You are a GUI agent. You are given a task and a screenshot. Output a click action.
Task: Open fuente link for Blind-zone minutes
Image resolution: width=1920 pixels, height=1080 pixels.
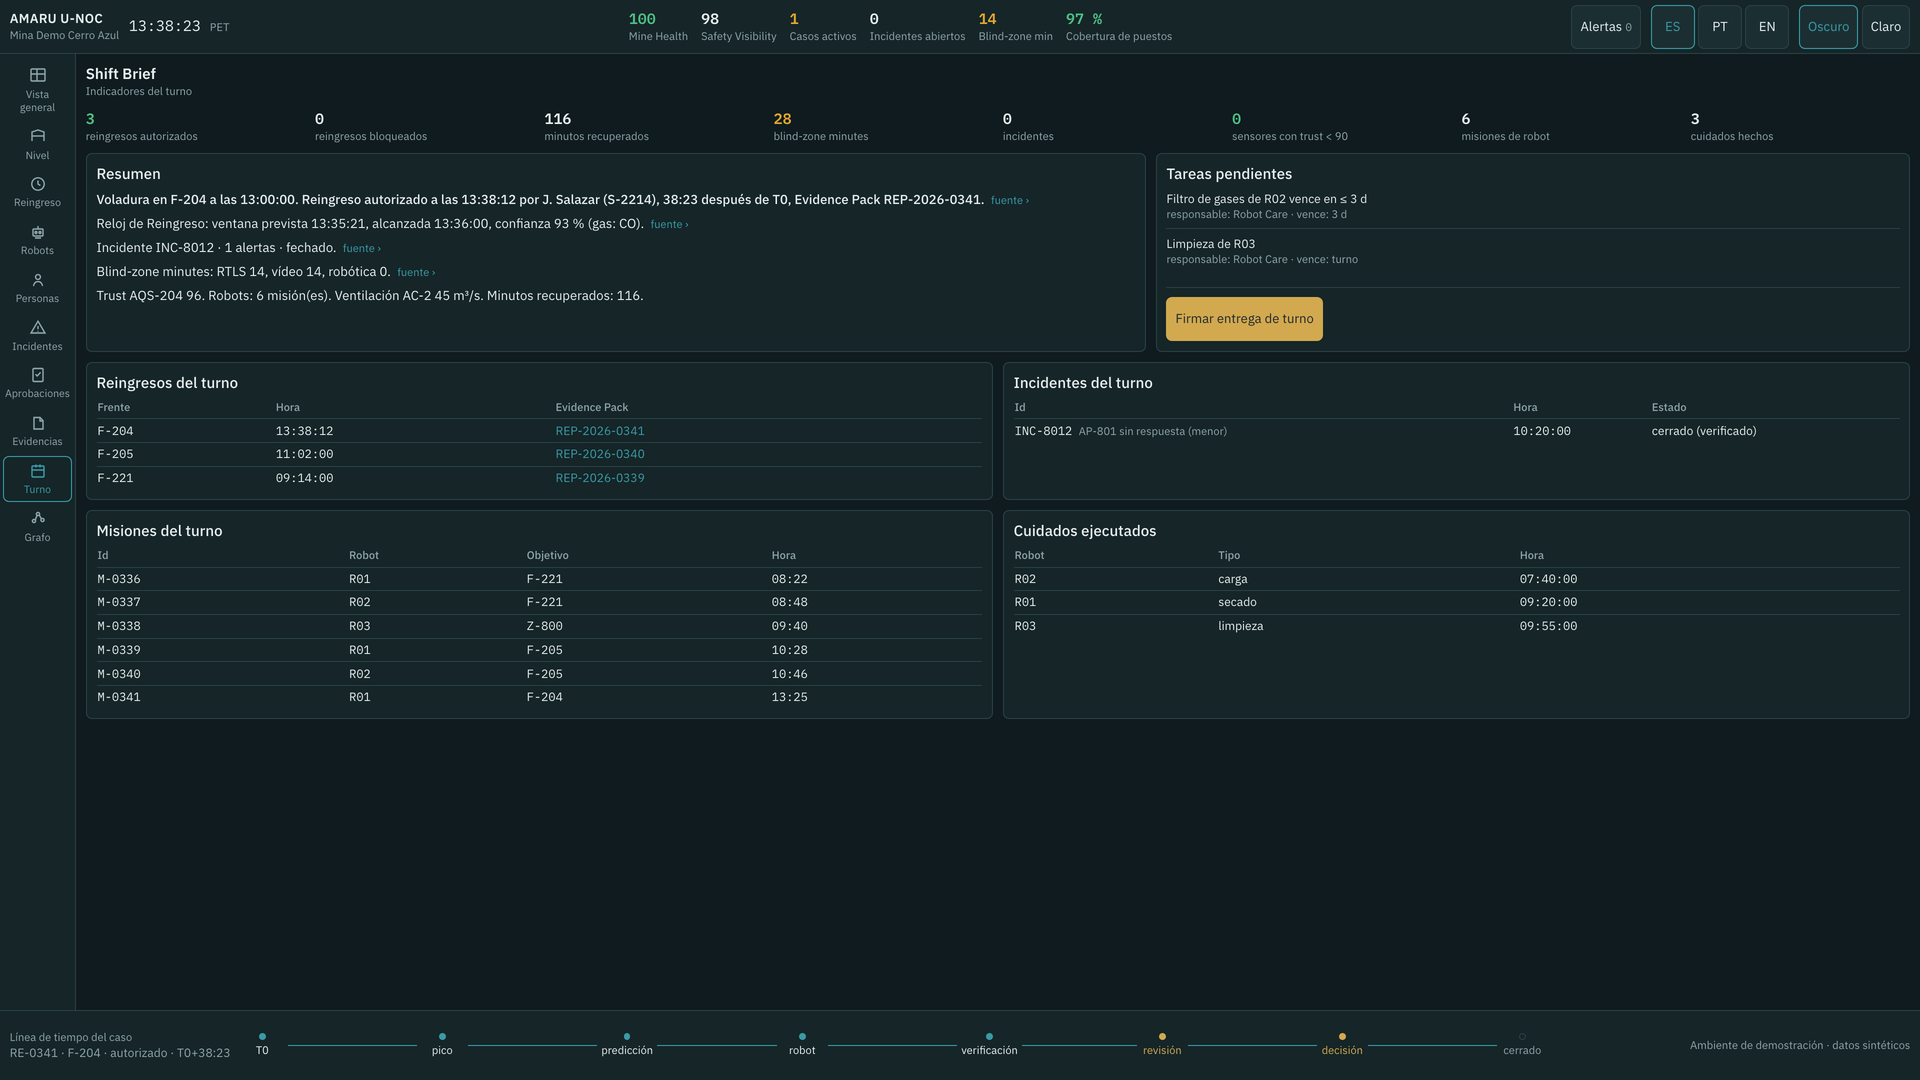[415, 273]
